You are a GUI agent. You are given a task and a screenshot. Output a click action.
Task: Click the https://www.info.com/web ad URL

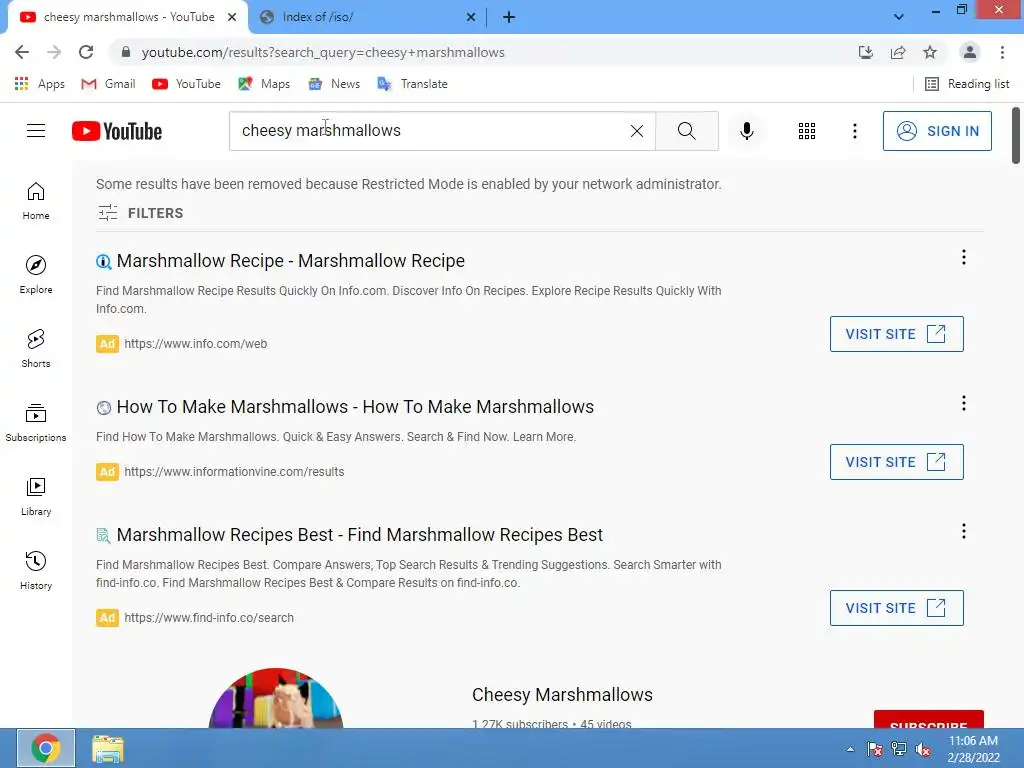point(195,344)
